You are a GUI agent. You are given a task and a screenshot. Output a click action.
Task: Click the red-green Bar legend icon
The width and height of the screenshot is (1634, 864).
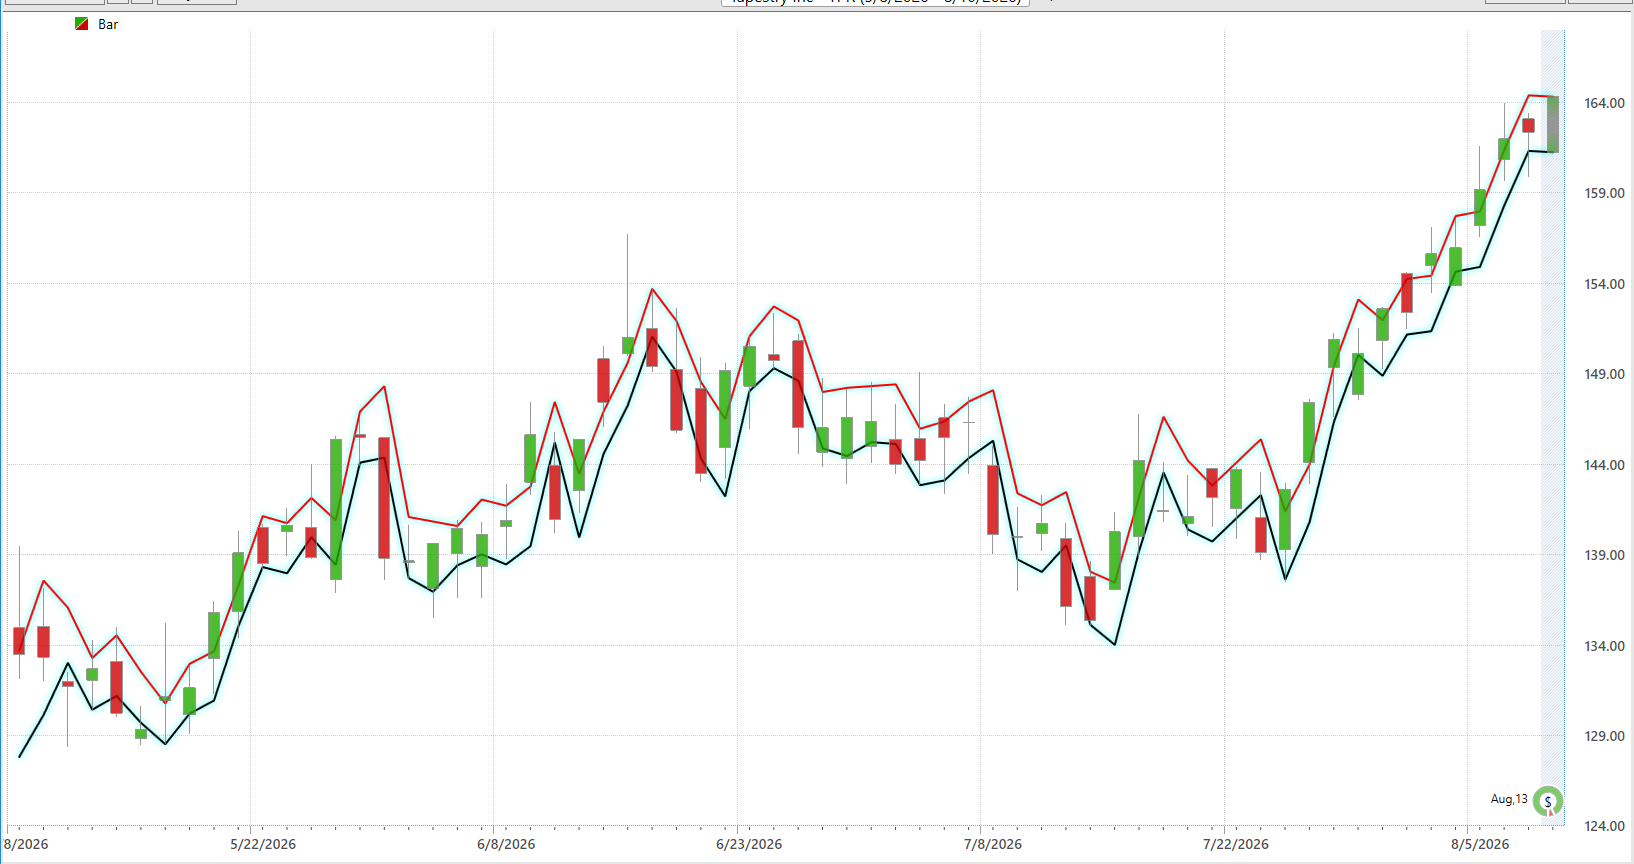[x=81, y=24]
